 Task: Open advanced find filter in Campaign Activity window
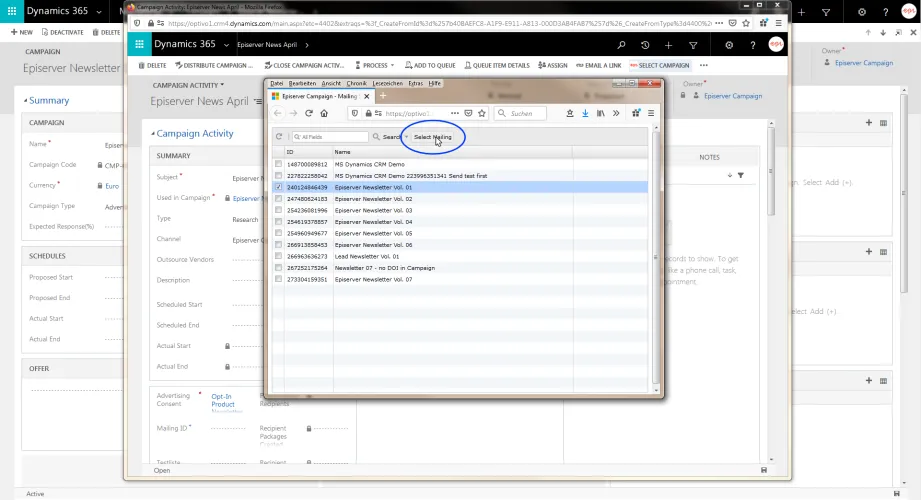[693, 45]
